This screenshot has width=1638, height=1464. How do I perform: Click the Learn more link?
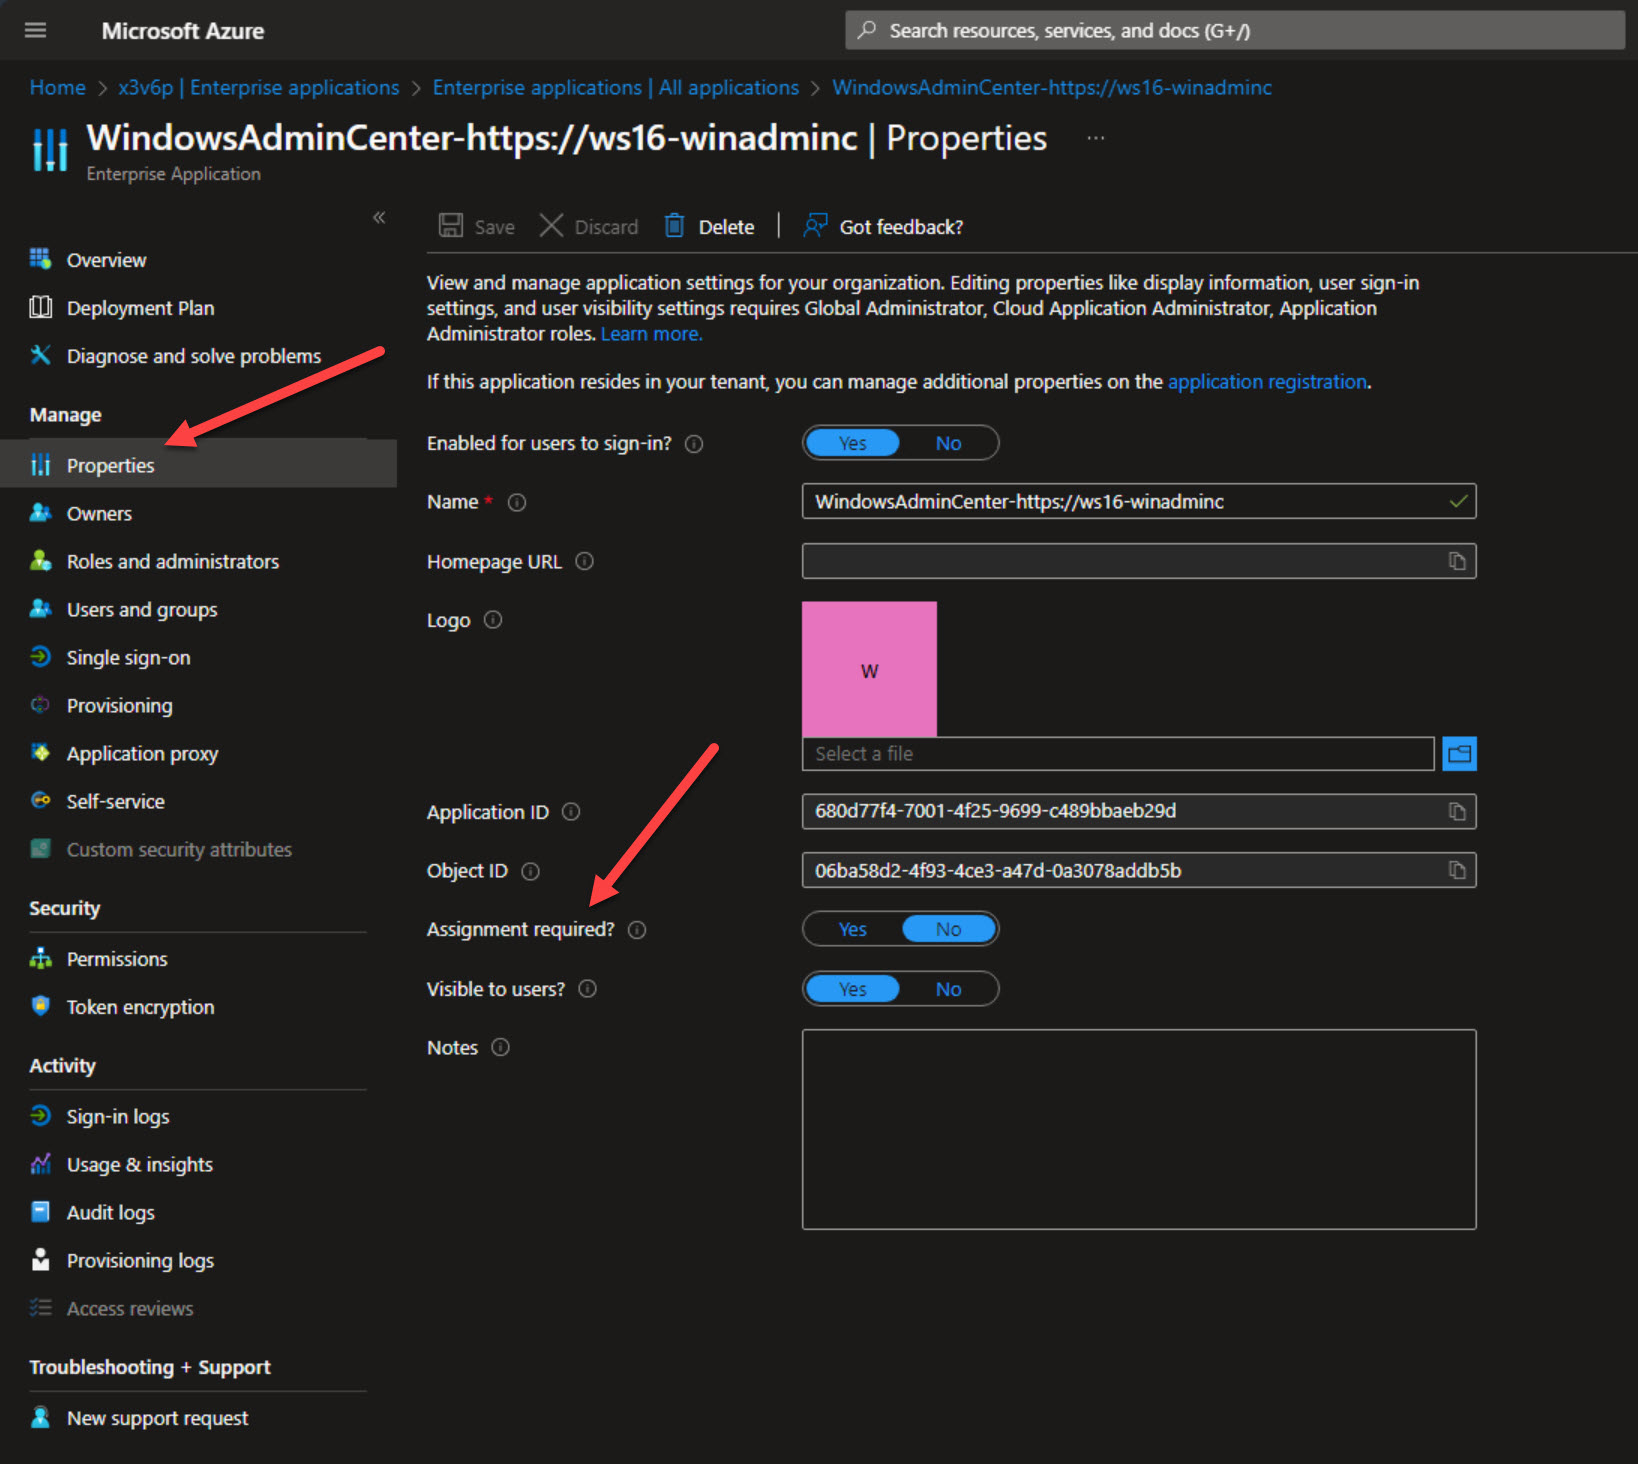point(649,333)
